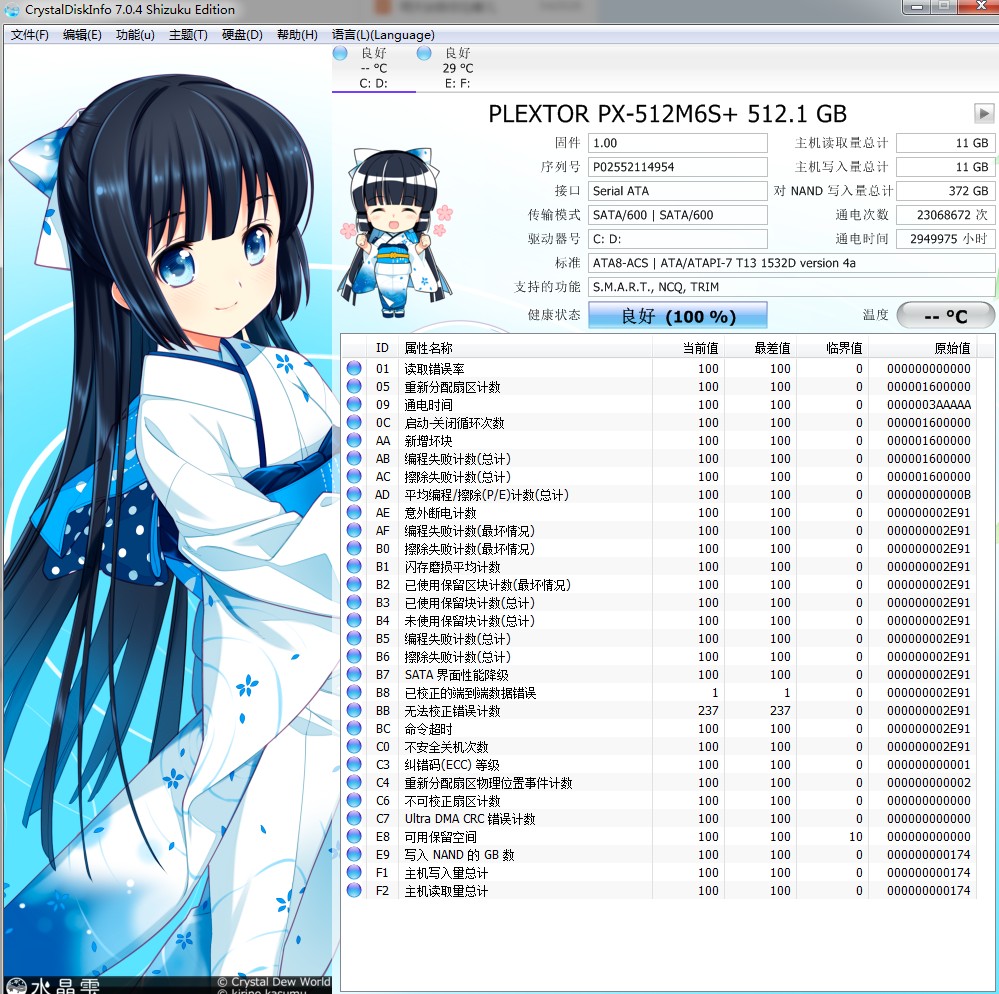This screenshot has width=999, height=994.
Task: Click the host writes total 11 GB value
Action: point(945,167)
